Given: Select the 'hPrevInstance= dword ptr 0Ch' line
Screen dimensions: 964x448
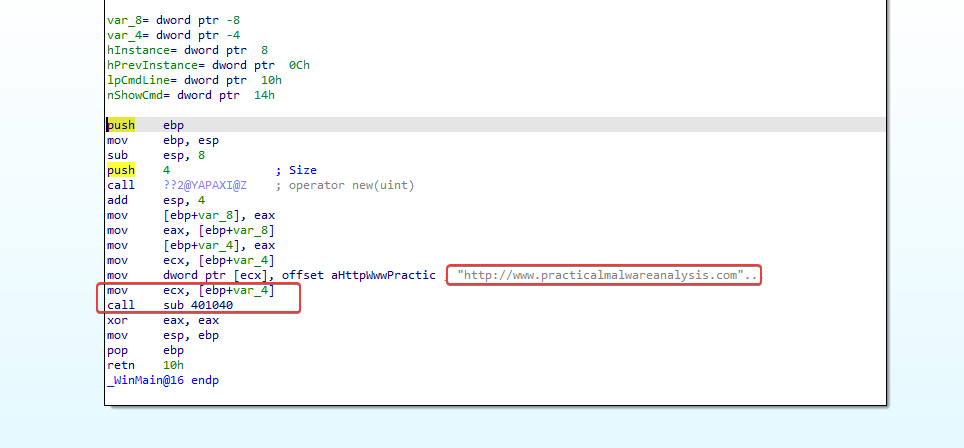Looking at the screenshot, I should point(208,65).
